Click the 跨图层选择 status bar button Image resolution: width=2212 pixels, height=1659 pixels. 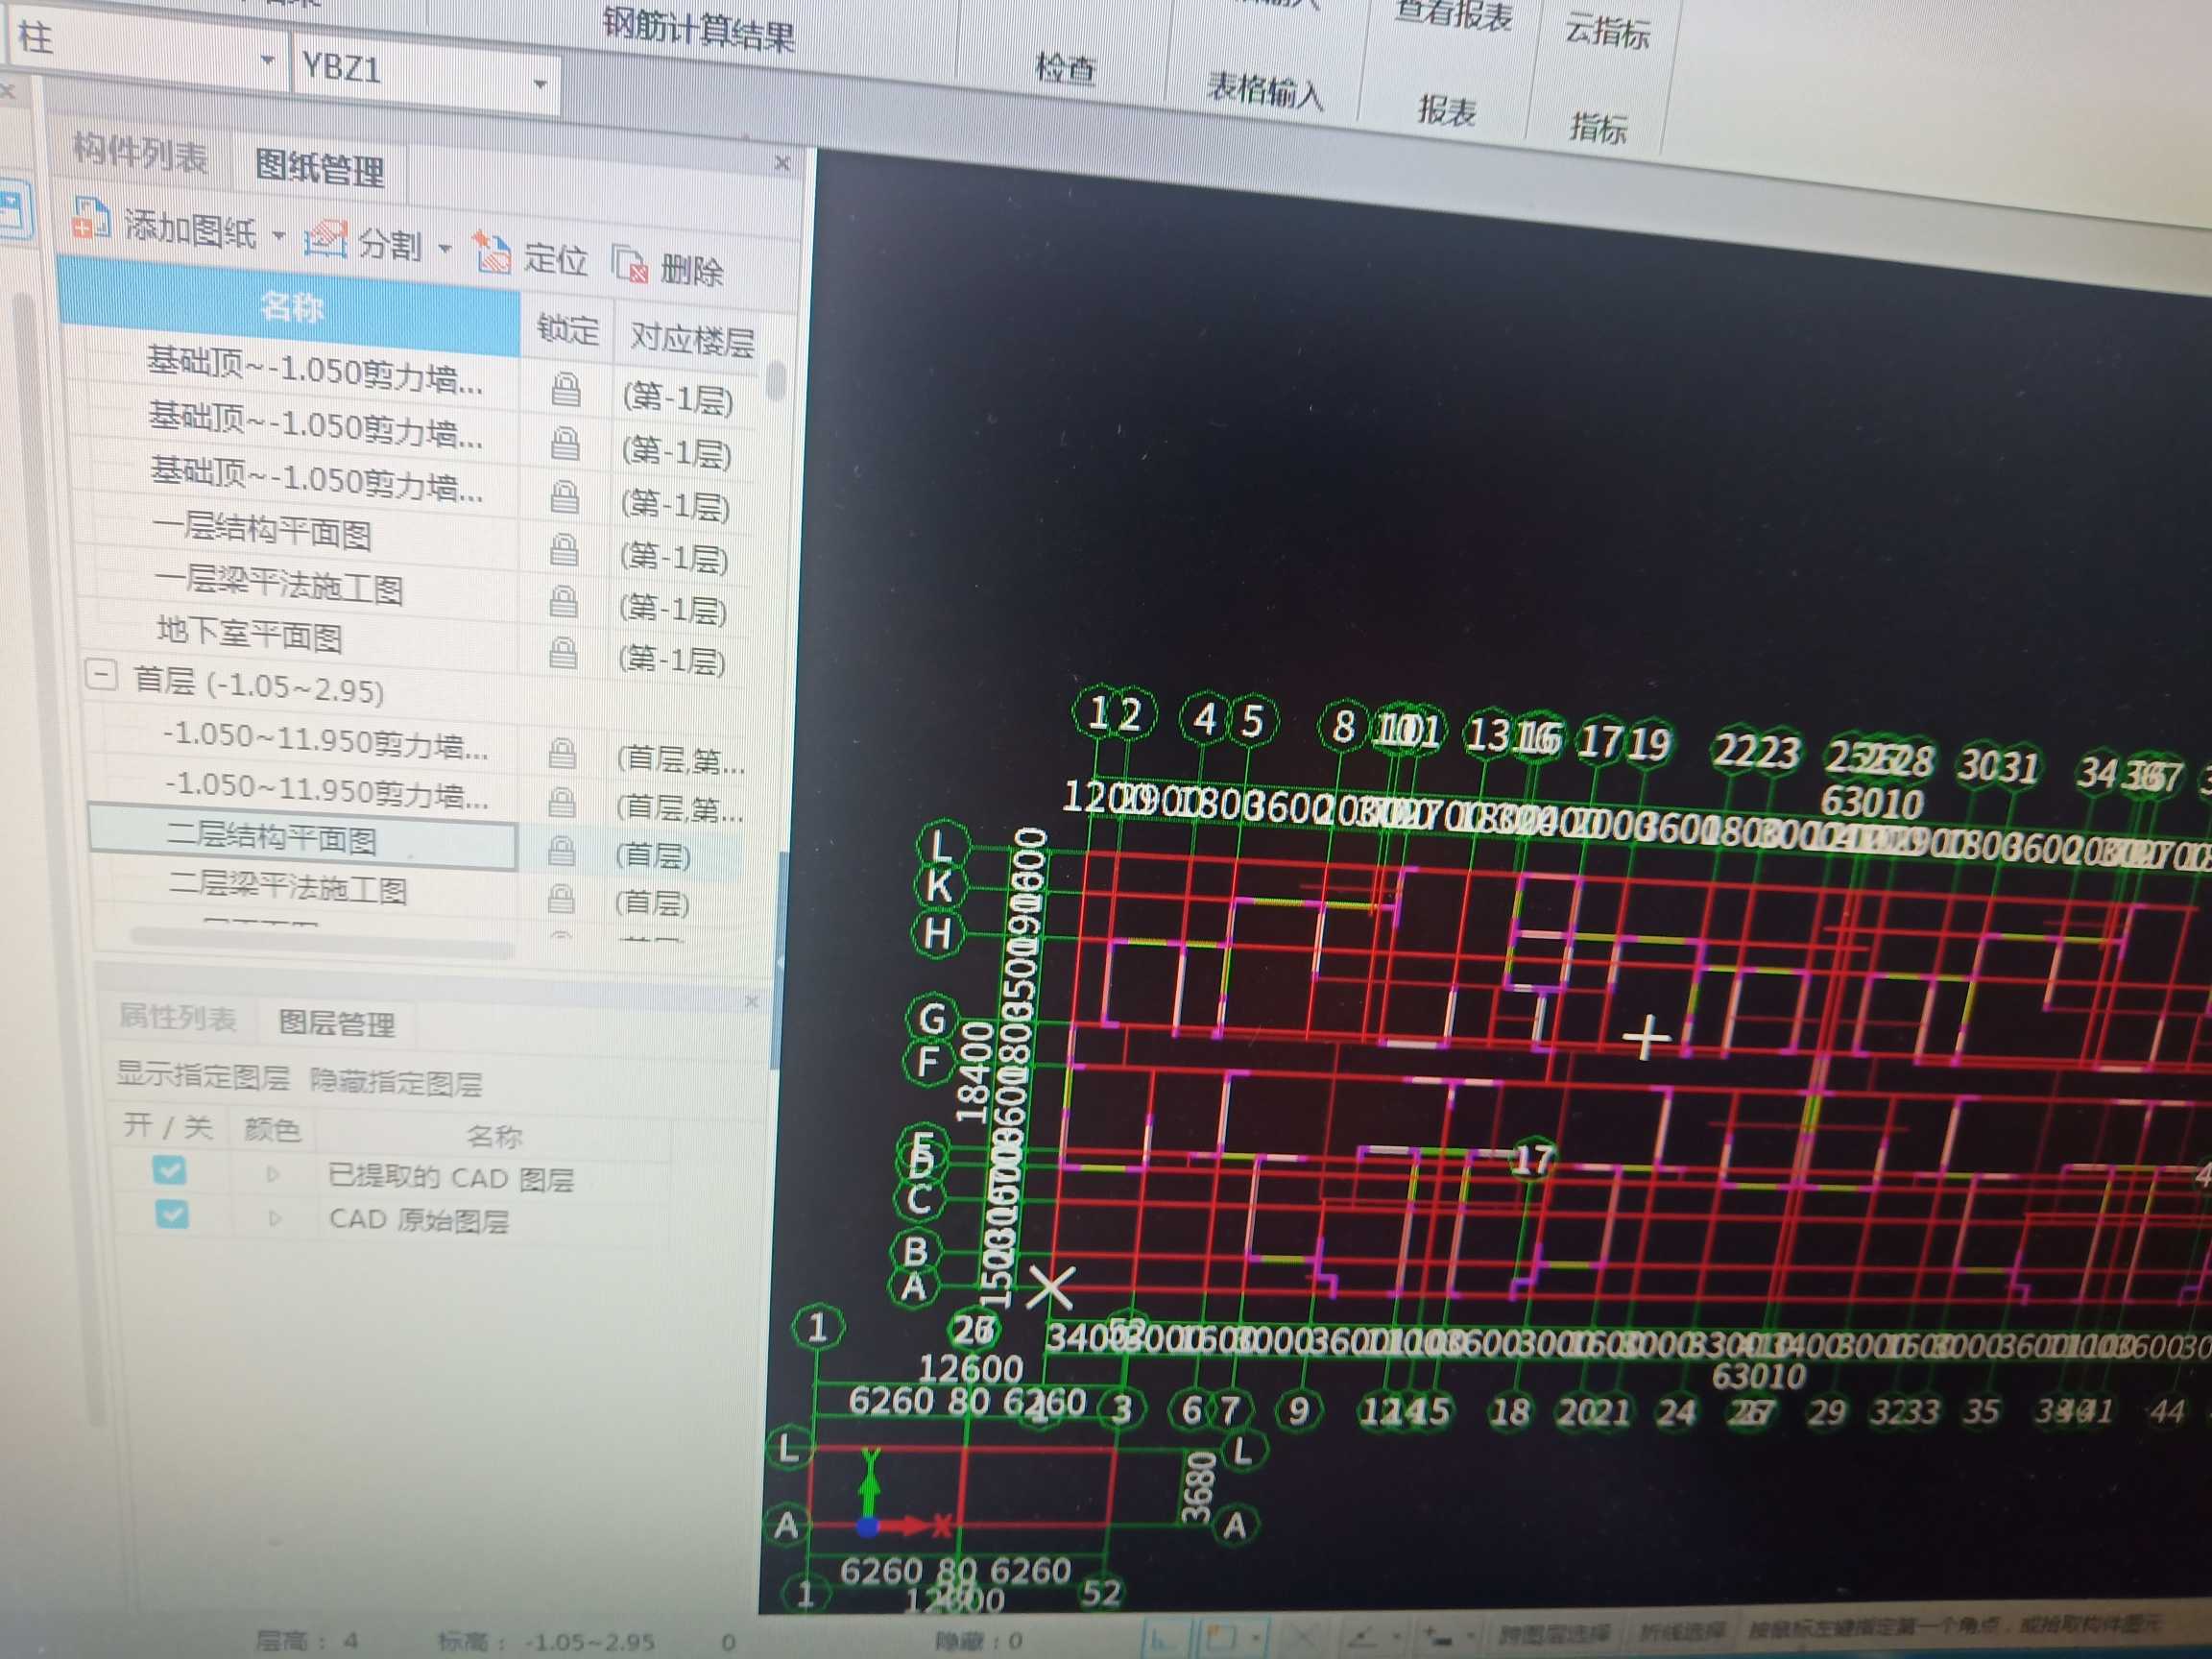tap(1555, 1634)
